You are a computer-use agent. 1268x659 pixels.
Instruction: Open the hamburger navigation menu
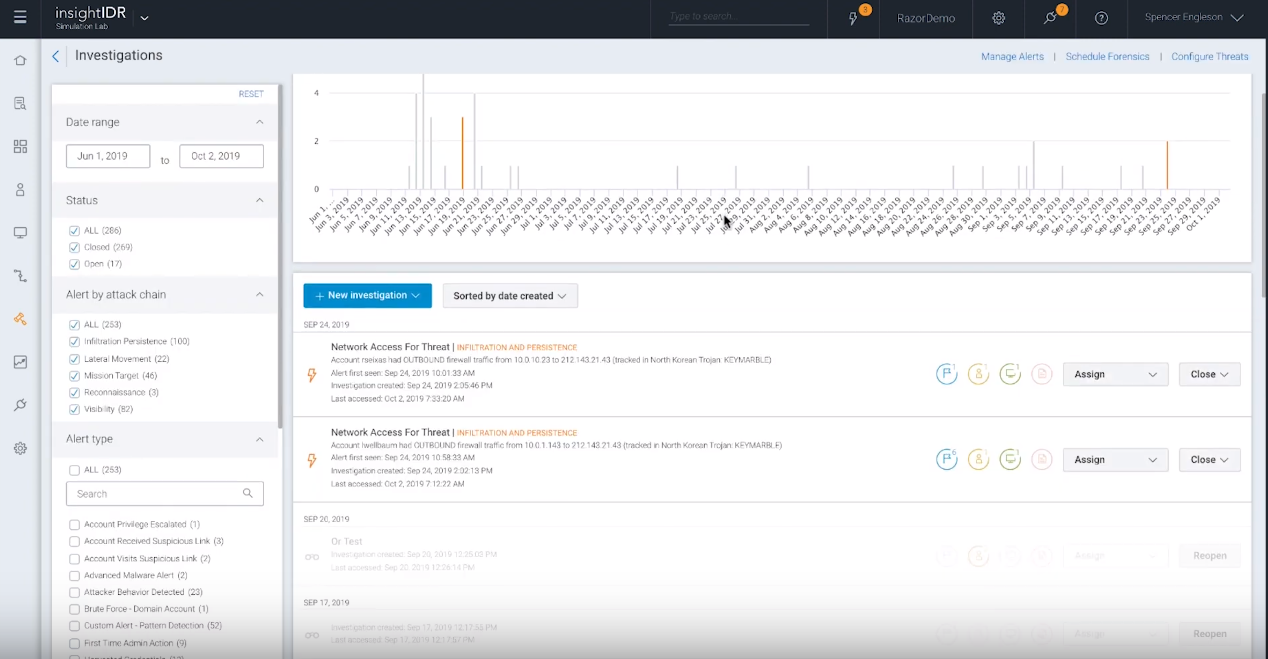click(x=20, y=18)
